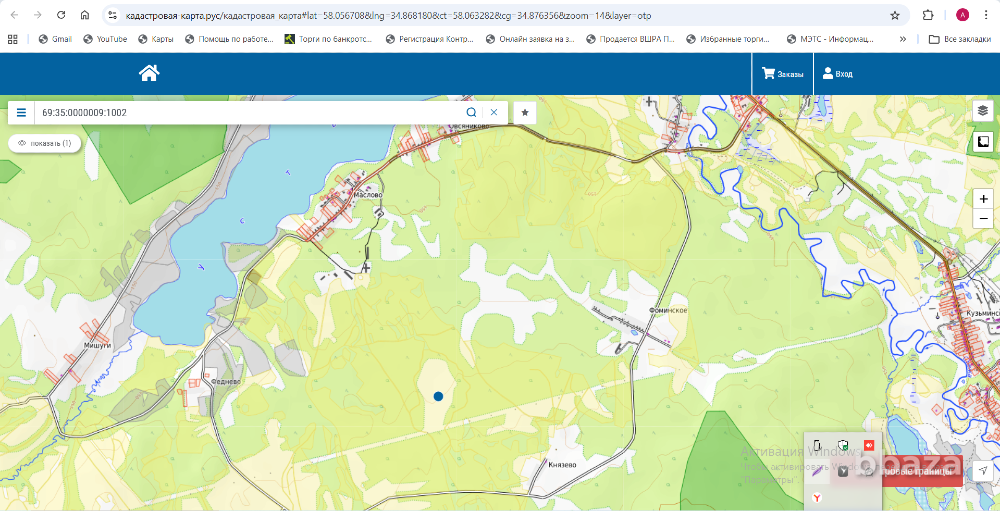This screenshot has height=511, width=1000.
Task: Click the blue parcel marker on map
Action: pyautogui.click(x=438, y=397)
